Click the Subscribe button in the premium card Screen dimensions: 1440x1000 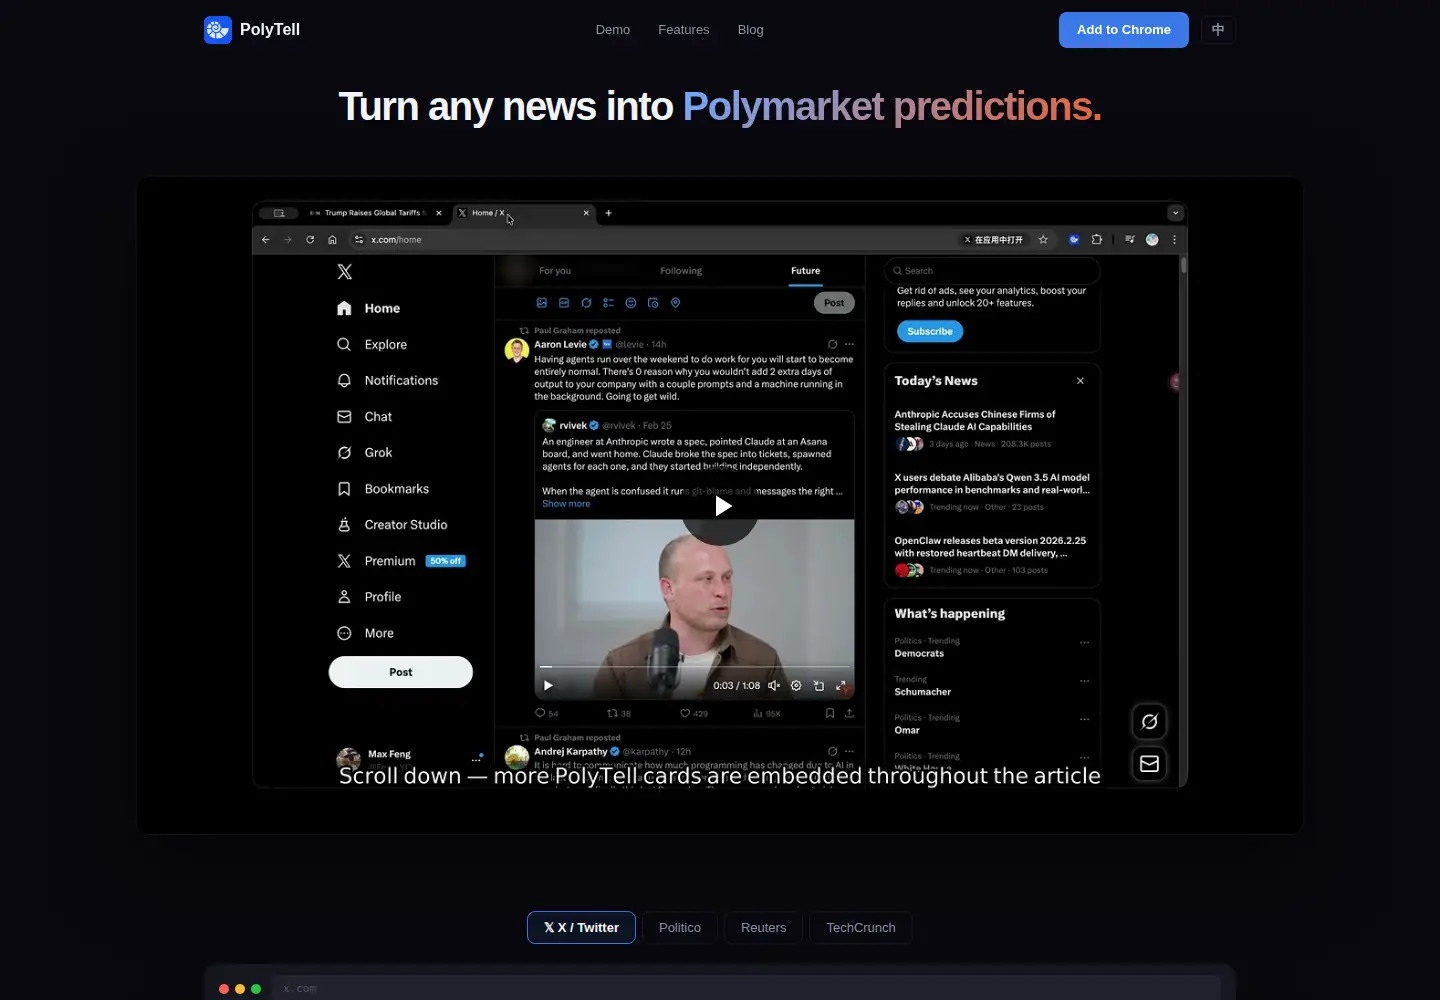tap(930, 332)
